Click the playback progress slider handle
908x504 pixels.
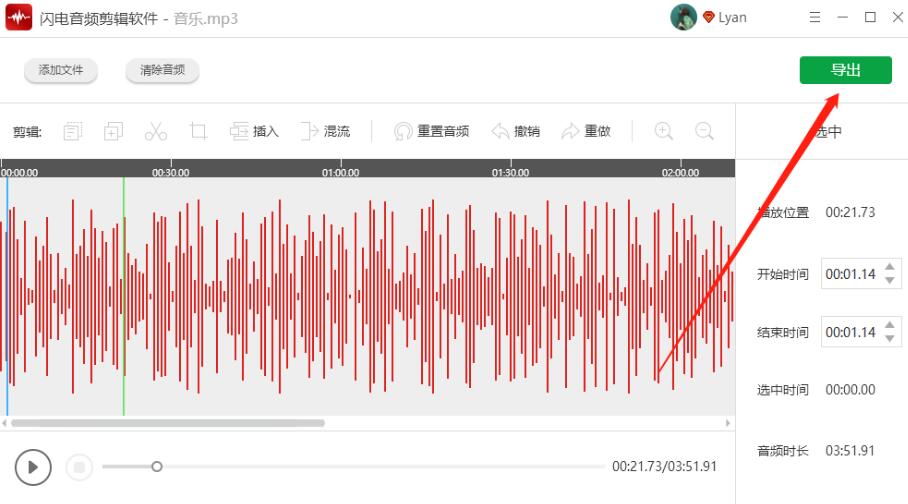pyautogui.click(x=157, y=466)
